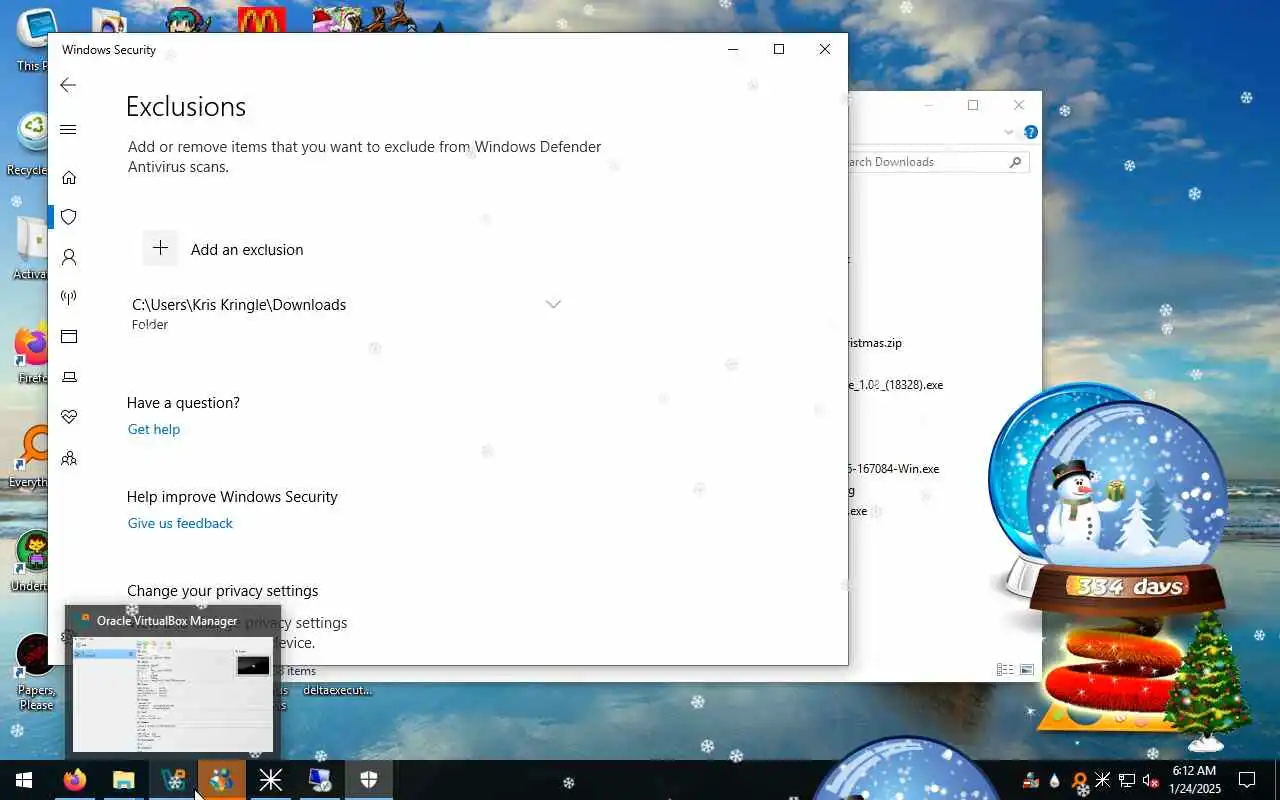Open Device security laptop icon in sidebar

[x=68, y=377]
